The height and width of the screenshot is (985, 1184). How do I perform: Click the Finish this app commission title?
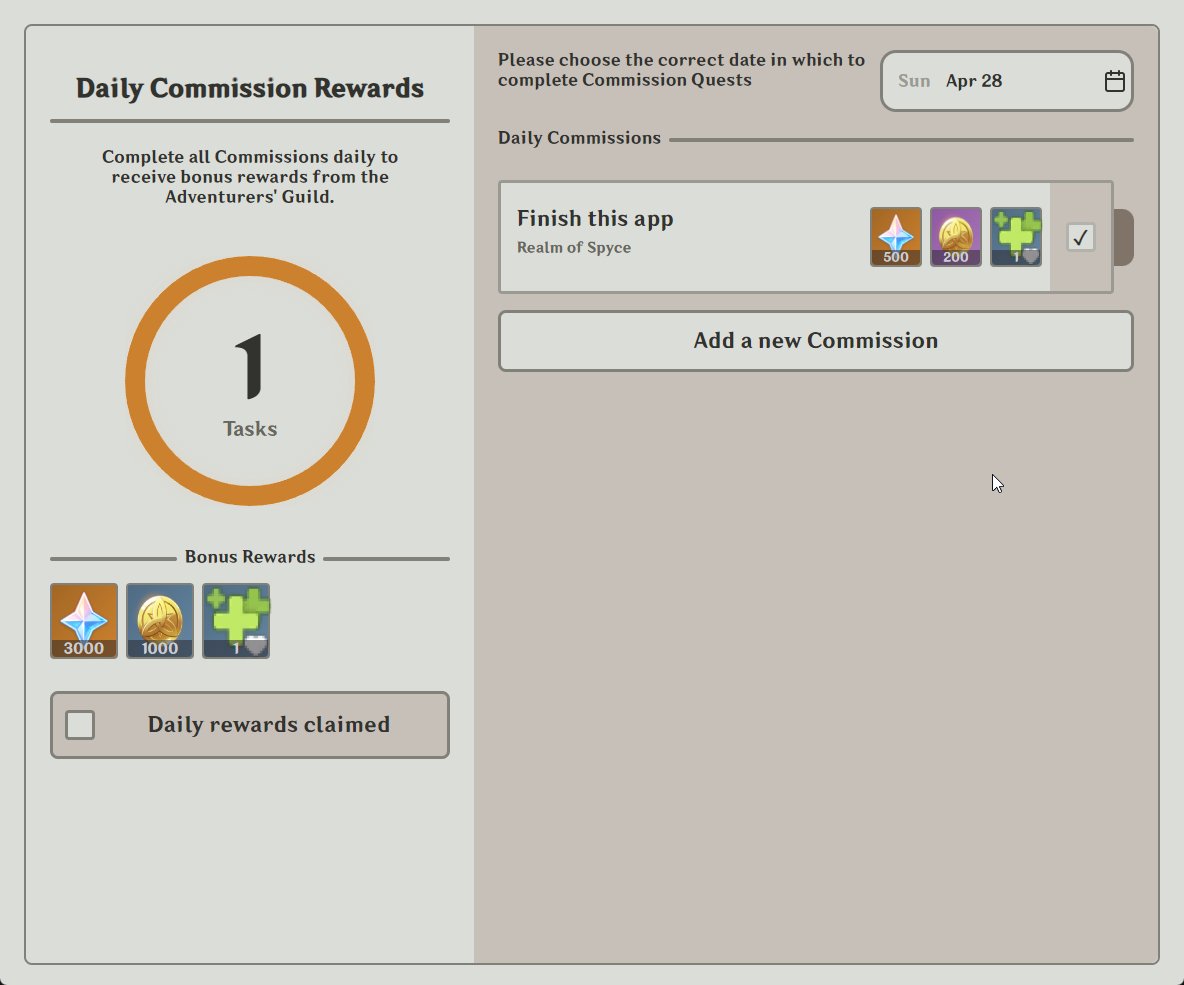point(595,218)
